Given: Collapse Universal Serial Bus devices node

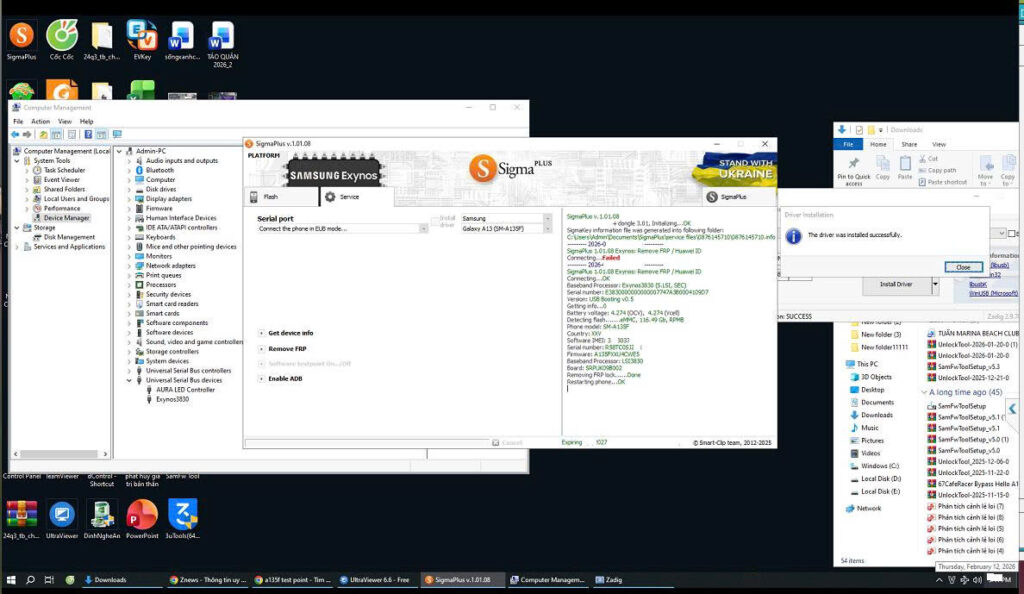Looking at the screenshot, I should [x=129, y=380].
